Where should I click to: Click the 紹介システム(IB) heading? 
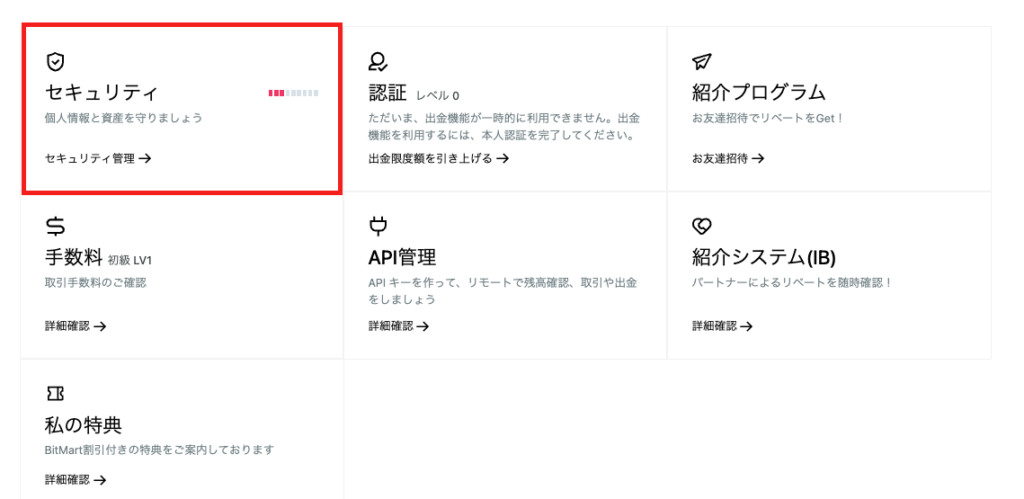(764, 258)
